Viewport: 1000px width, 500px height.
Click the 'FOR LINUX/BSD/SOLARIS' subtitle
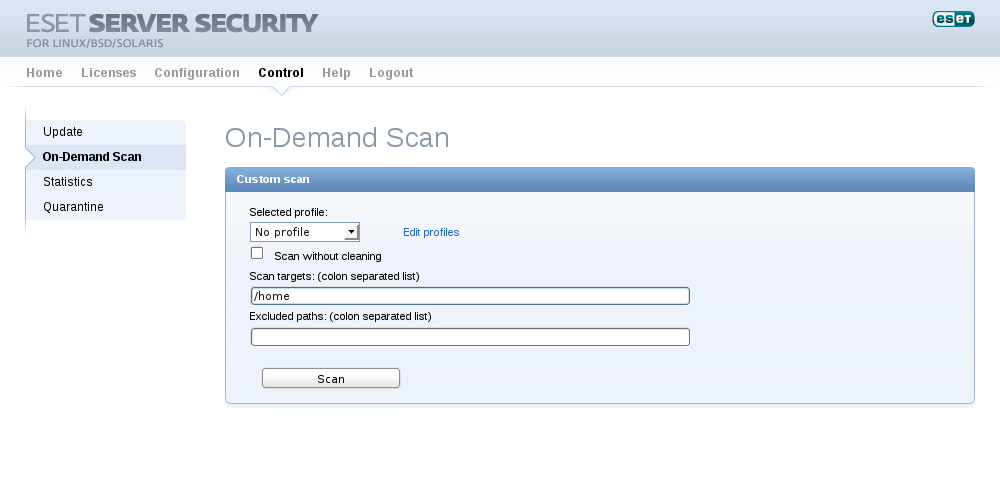click(95, 43)
